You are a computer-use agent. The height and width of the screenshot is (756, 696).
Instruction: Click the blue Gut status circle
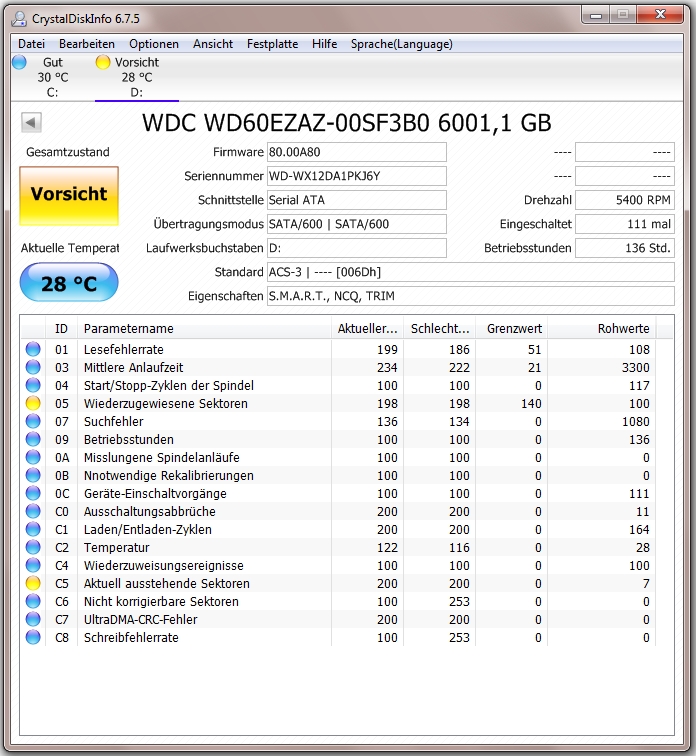coord(19,62)
